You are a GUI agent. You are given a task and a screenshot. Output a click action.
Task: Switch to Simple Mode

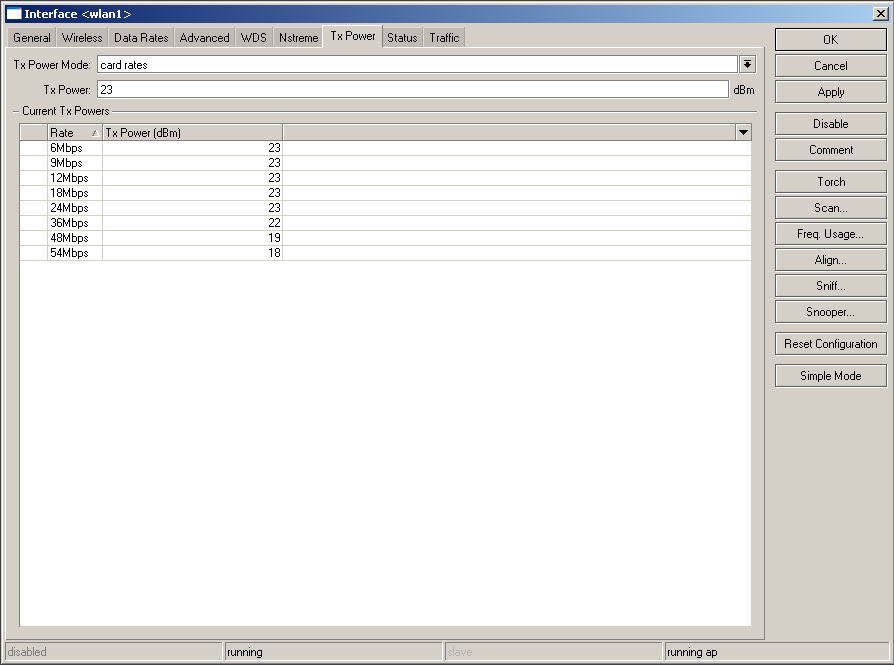[831, 376]
